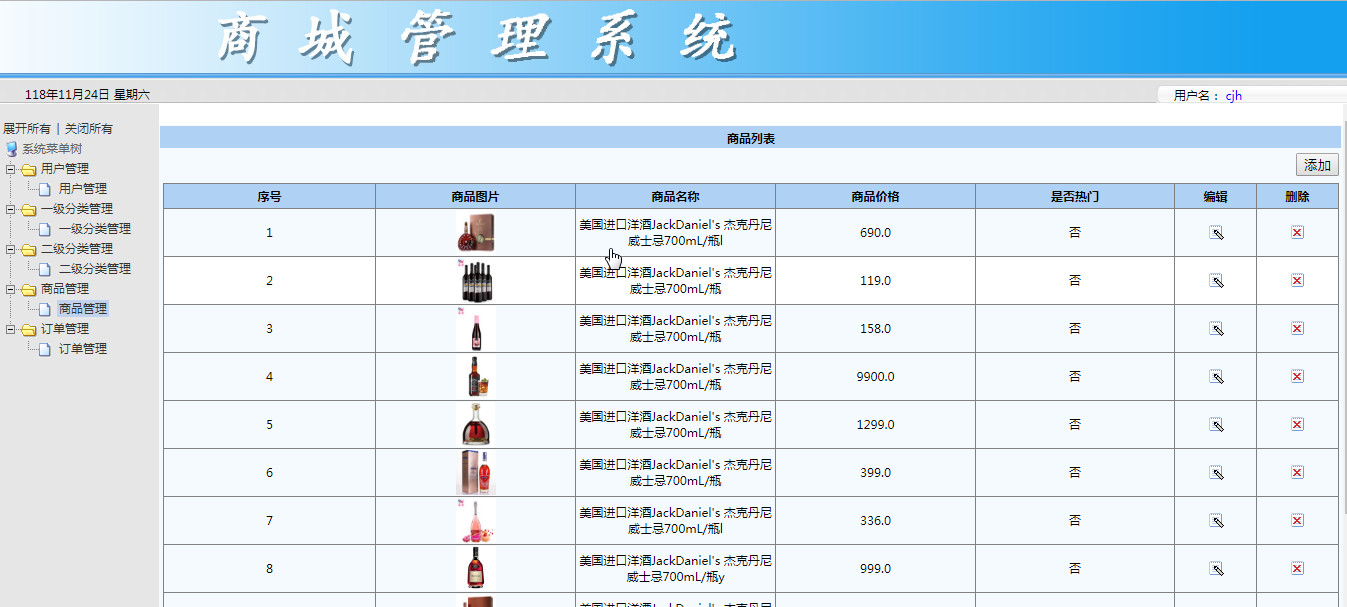Click the edit icon in row 8
Image resolution: width=1347 pixels, height=607 pixels.
click(x=1216, y=569)
